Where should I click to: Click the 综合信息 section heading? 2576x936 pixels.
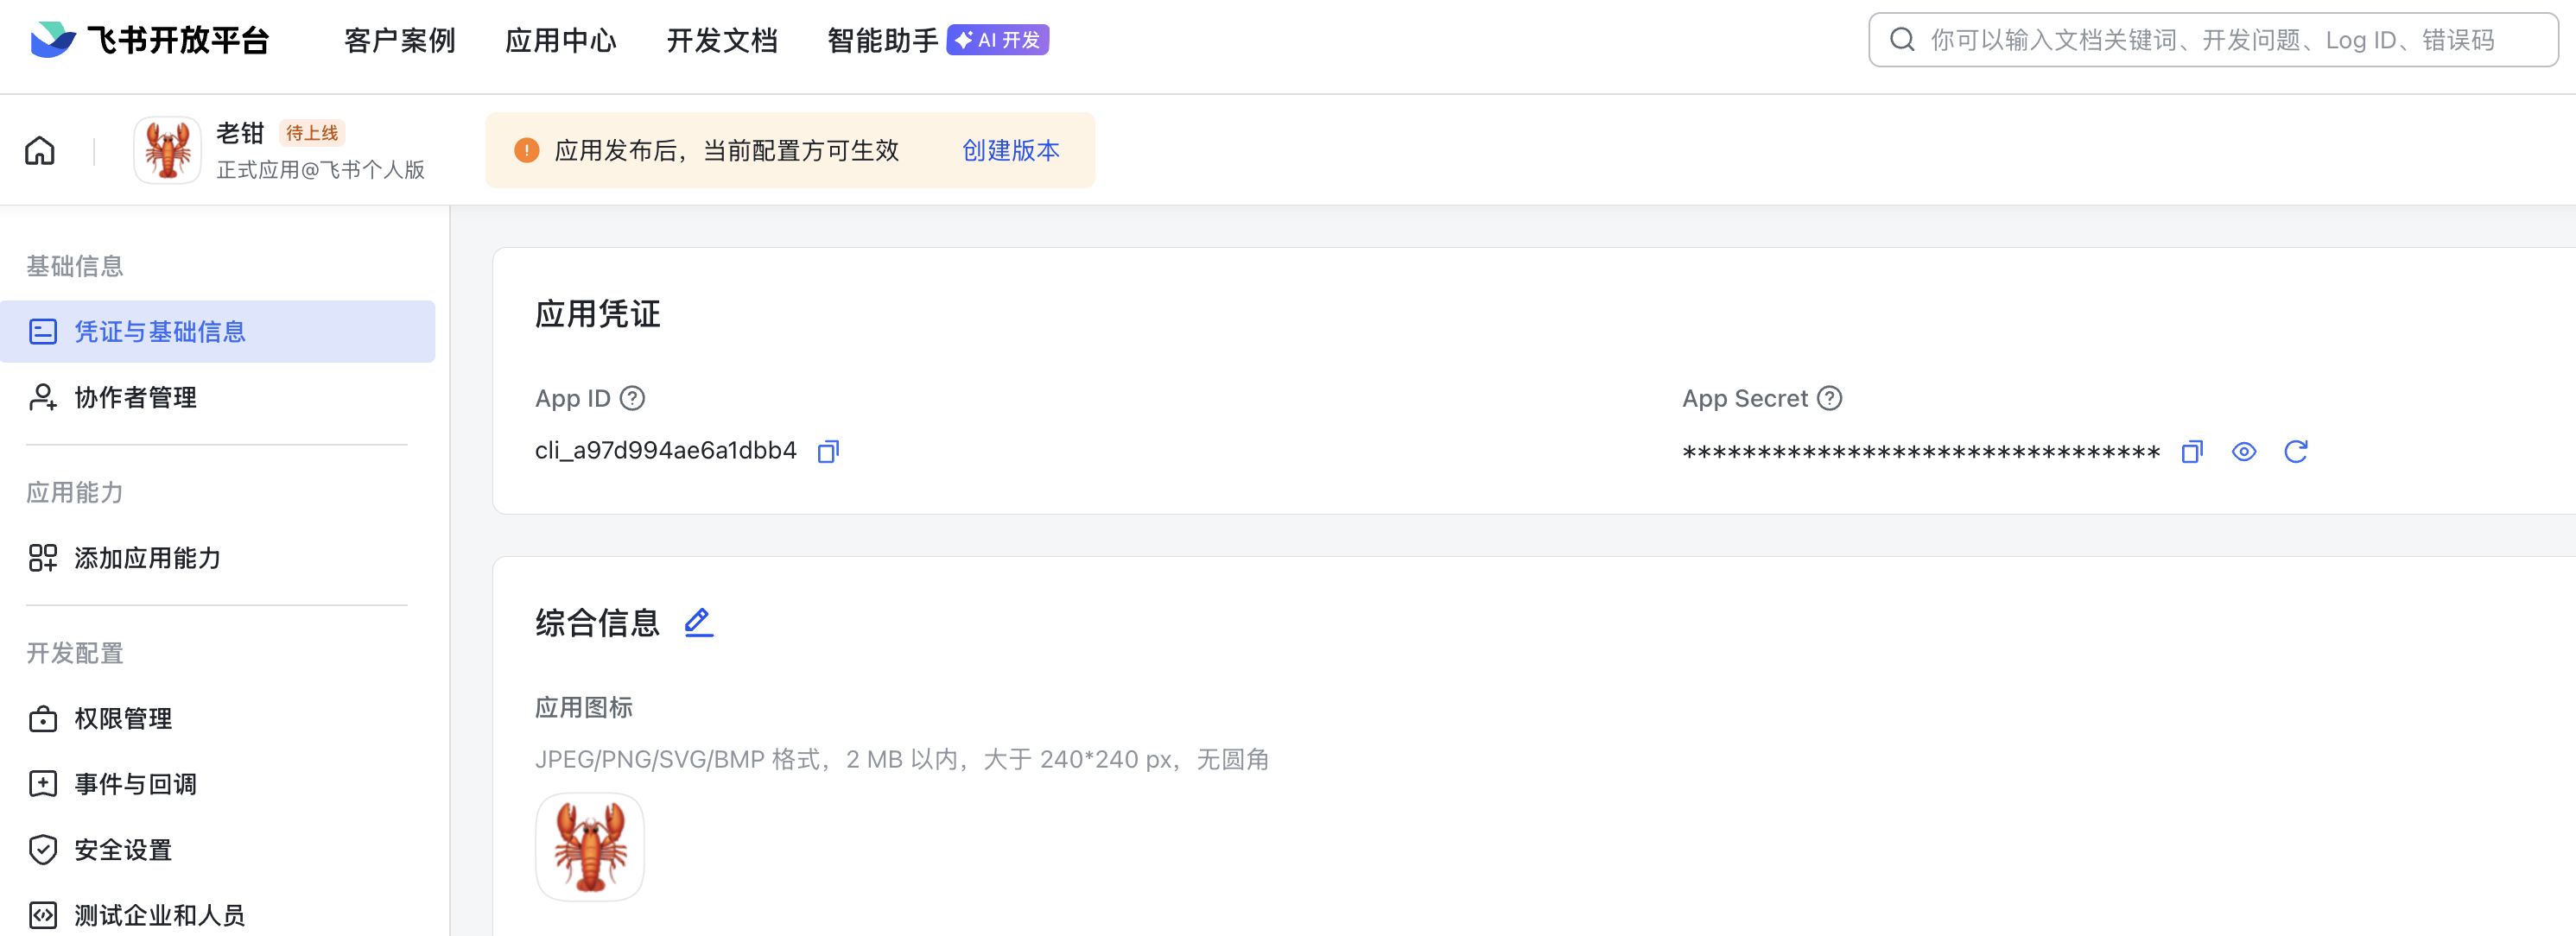[x=598, y=623]
